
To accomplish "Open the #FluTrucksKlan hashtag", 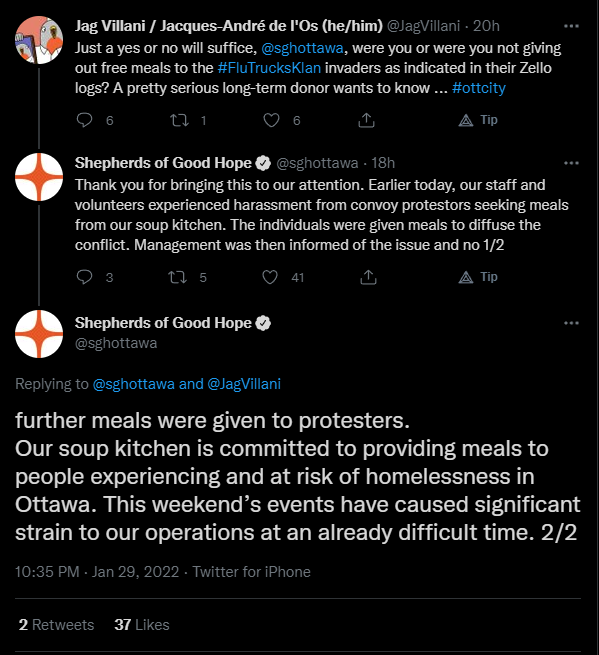I will click(x=269, y=68).
